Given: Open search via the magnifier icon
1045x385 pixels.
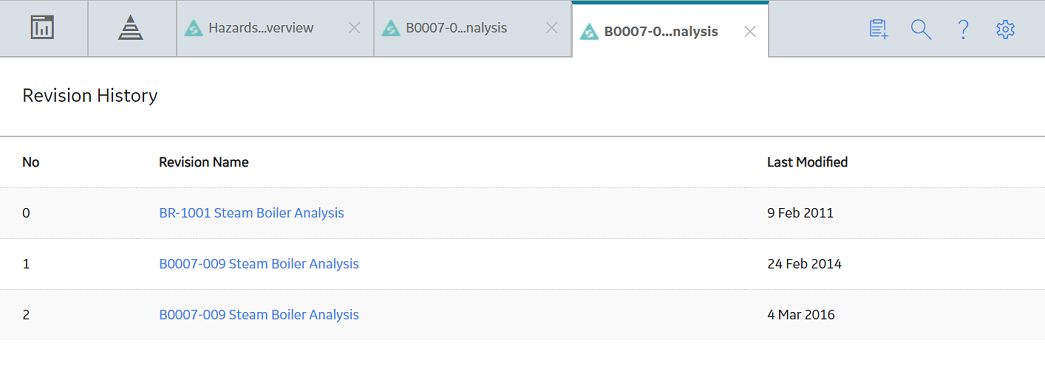Looking at the screenshot, I should click(921, 29).
